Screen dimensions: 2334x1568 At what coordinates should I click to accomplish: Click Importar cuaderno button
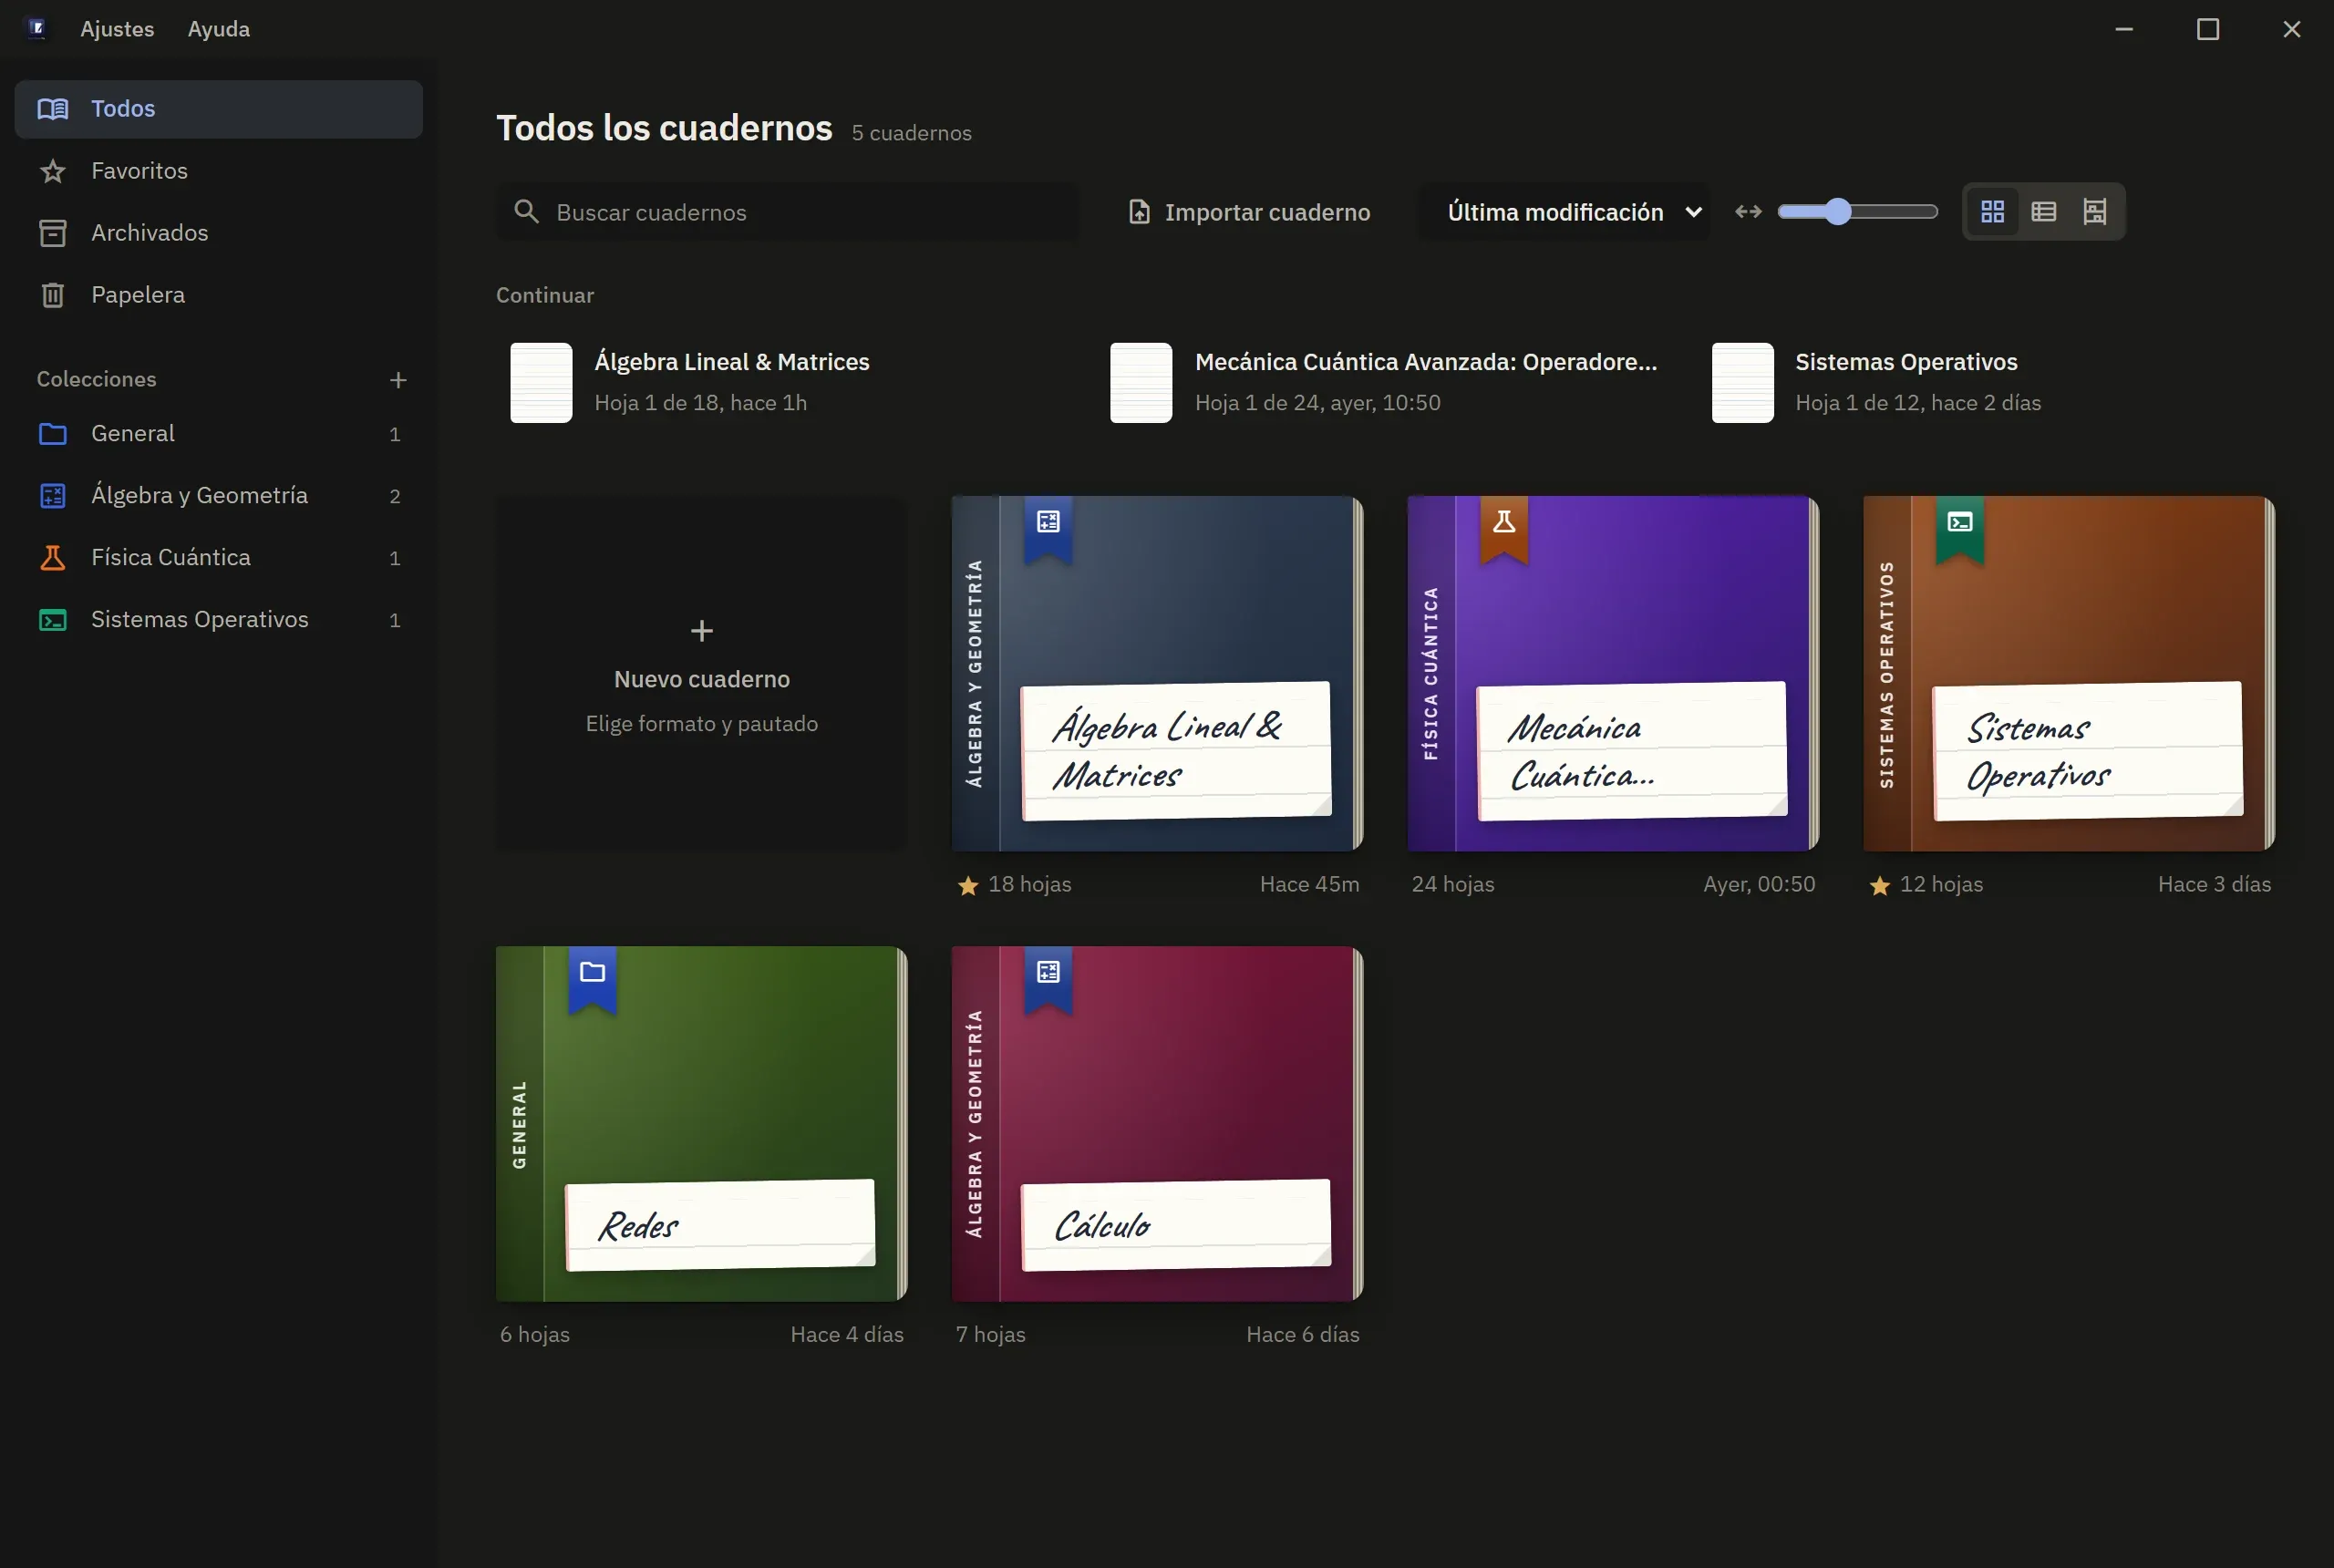pyautogui.click(x=1249, y=212)
